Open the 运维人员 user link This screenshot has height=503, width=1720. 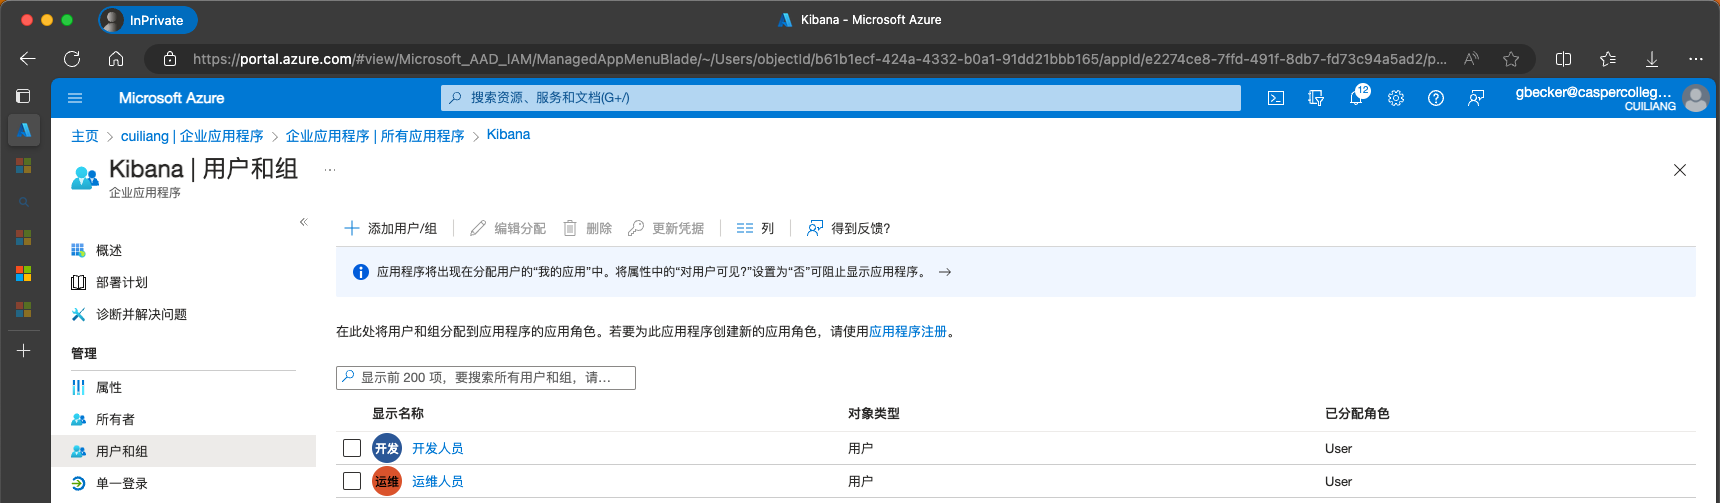coord(438,481)
